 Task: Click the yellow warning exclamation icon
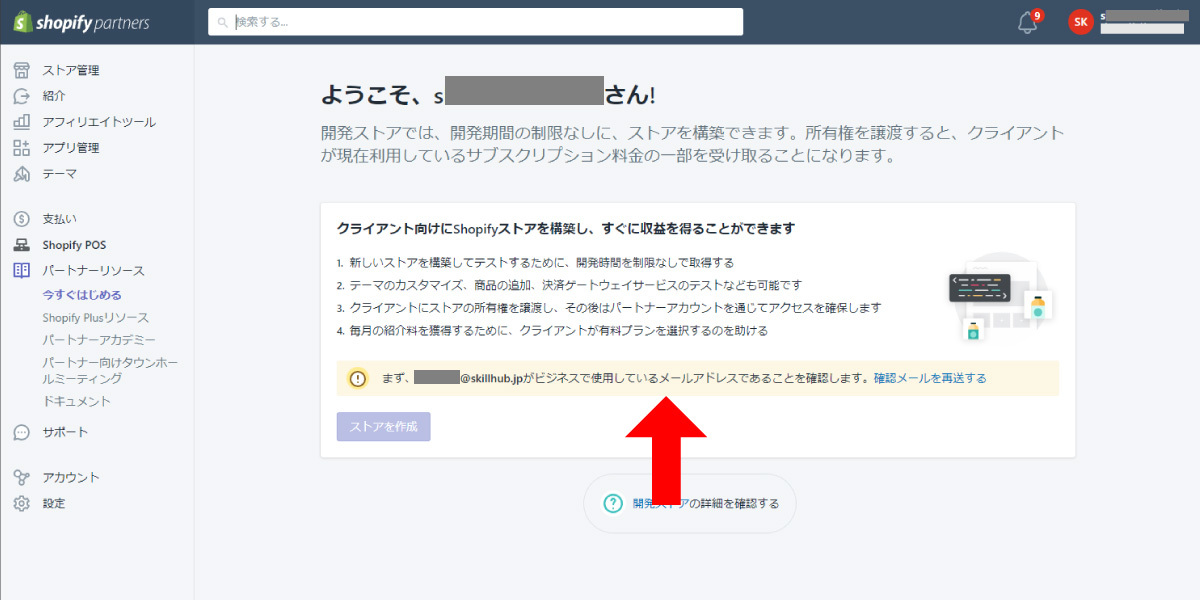click(358, 379)
